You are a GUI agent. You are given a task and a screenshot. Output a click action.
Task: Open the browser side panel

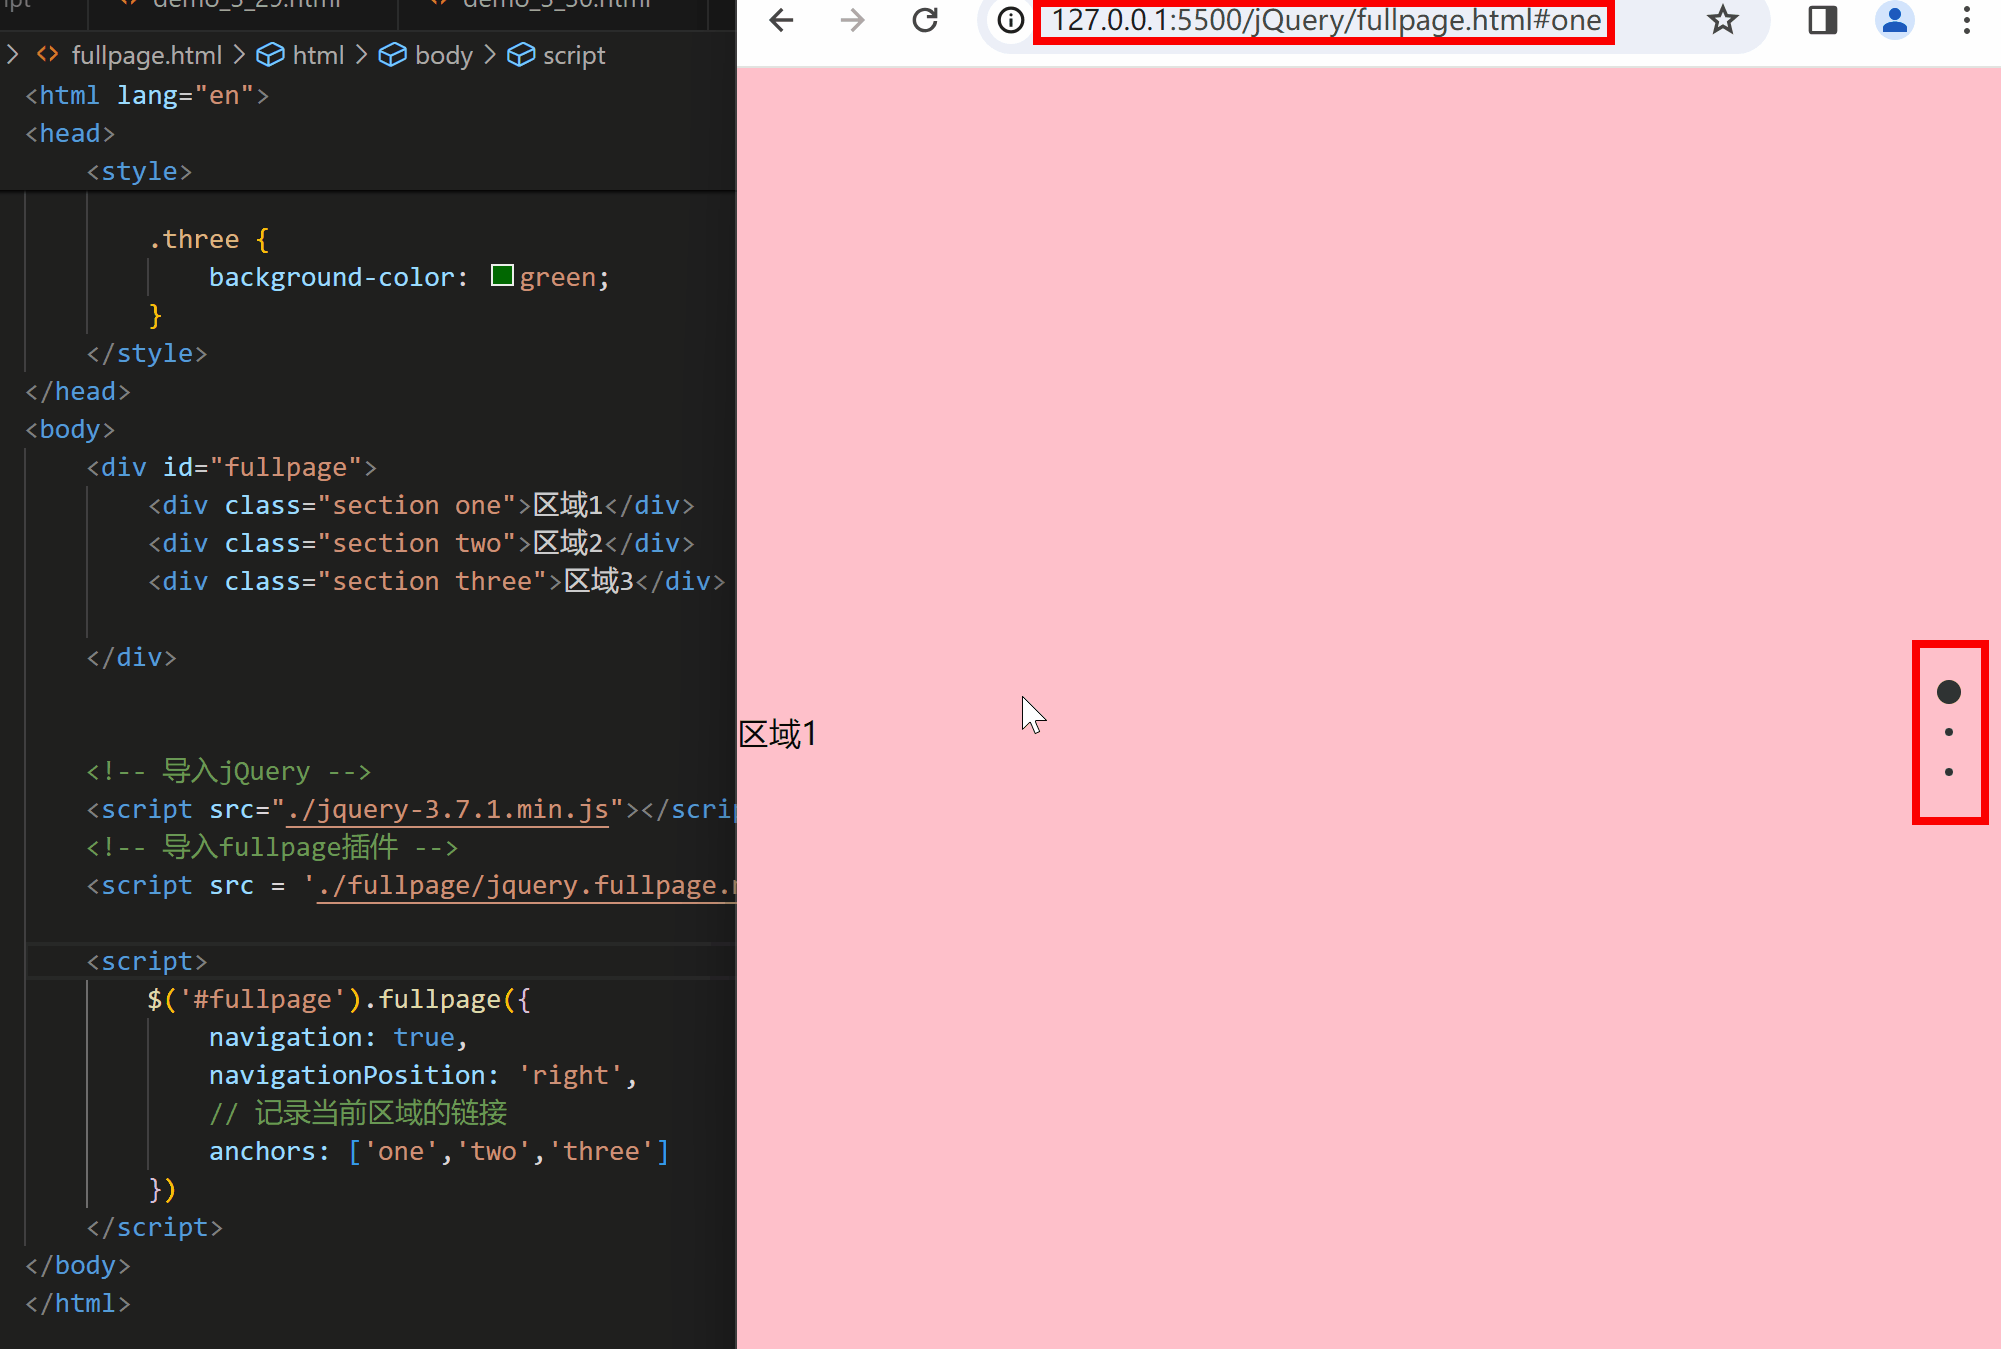(1822, 20)
